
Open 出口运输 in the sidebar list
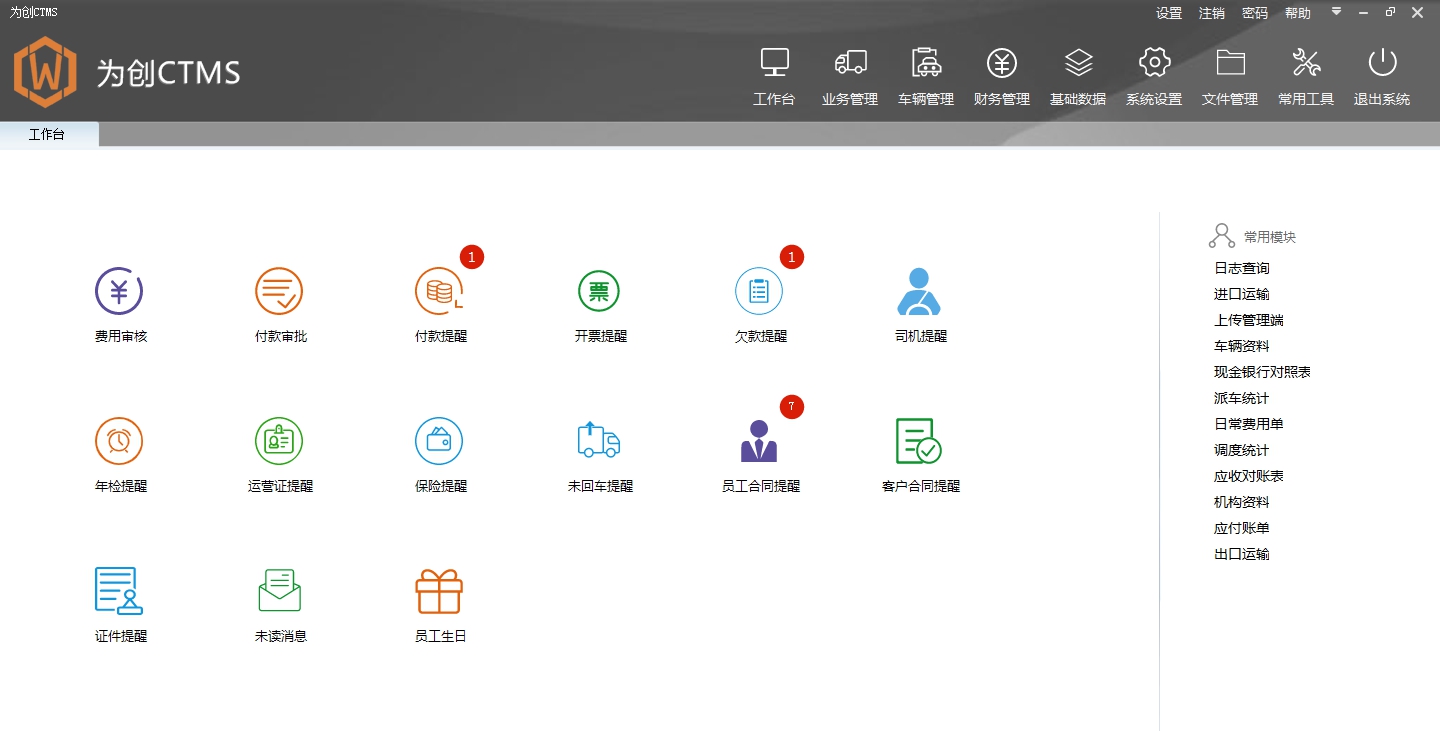coord(1241,553)
